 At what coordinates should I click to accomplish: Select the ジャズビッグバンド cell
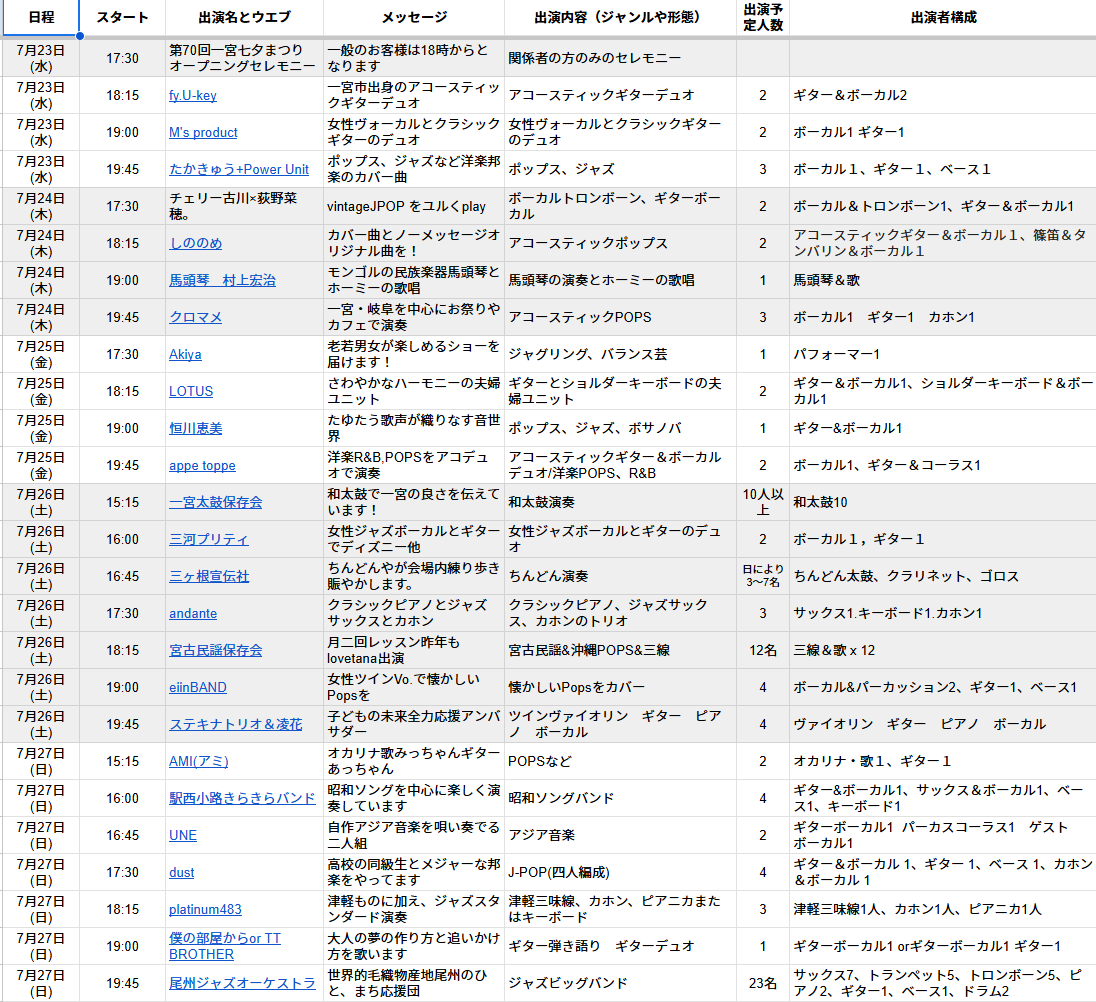point(620,983)
